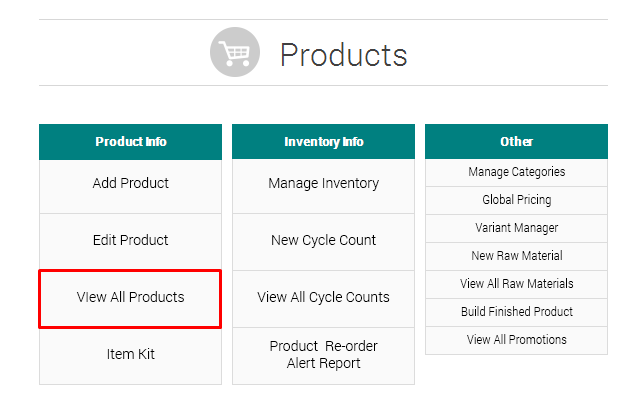Open View All Cycle Counts
The image size is (643, 412).
323,297
